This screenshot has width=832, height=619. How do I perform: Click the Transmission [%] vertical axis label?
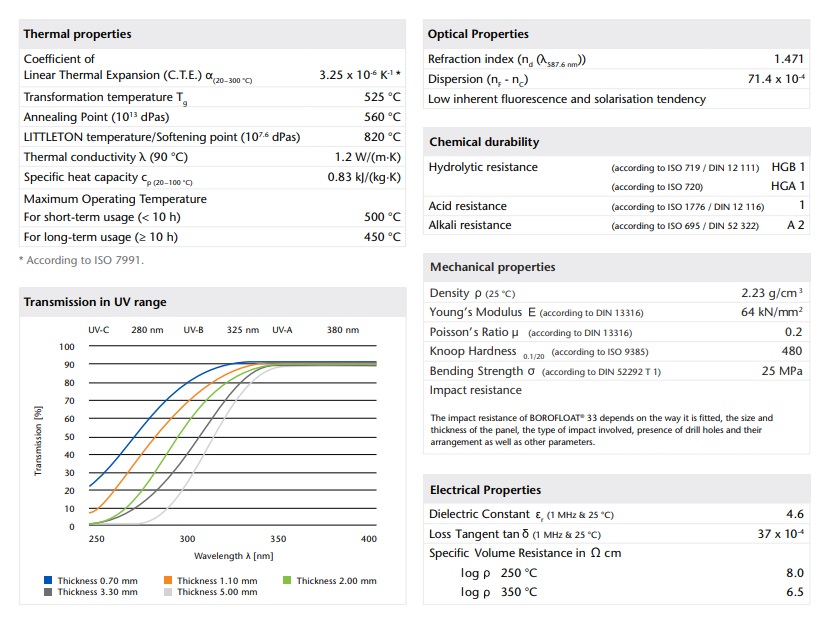coord(38,440)
